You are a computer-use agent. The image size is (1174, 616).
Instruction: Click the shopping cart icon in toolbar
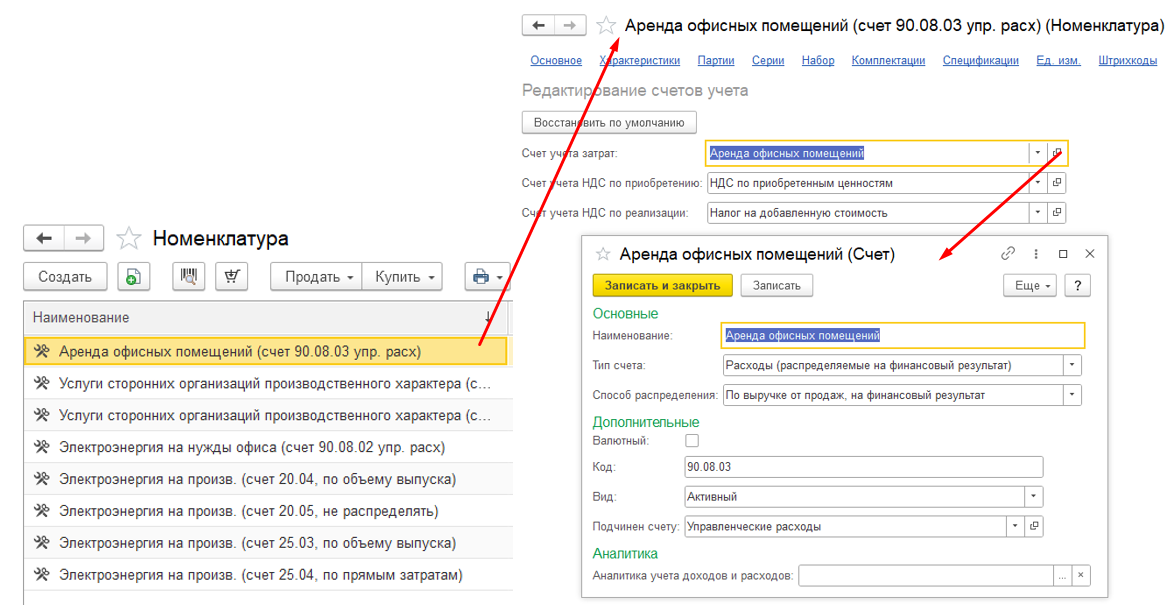point(231,277)
